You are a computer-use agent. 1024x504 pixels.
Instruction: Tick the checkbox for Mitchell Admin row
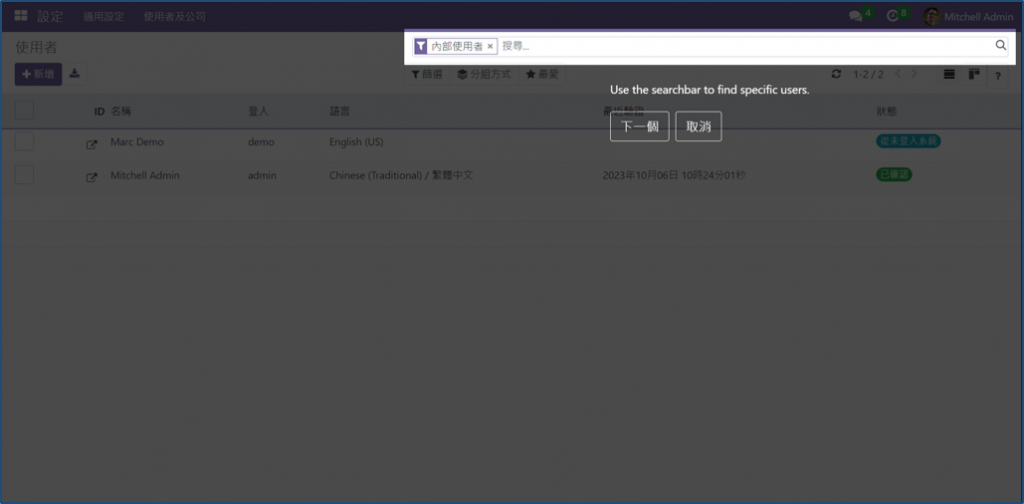coord(24,174)
